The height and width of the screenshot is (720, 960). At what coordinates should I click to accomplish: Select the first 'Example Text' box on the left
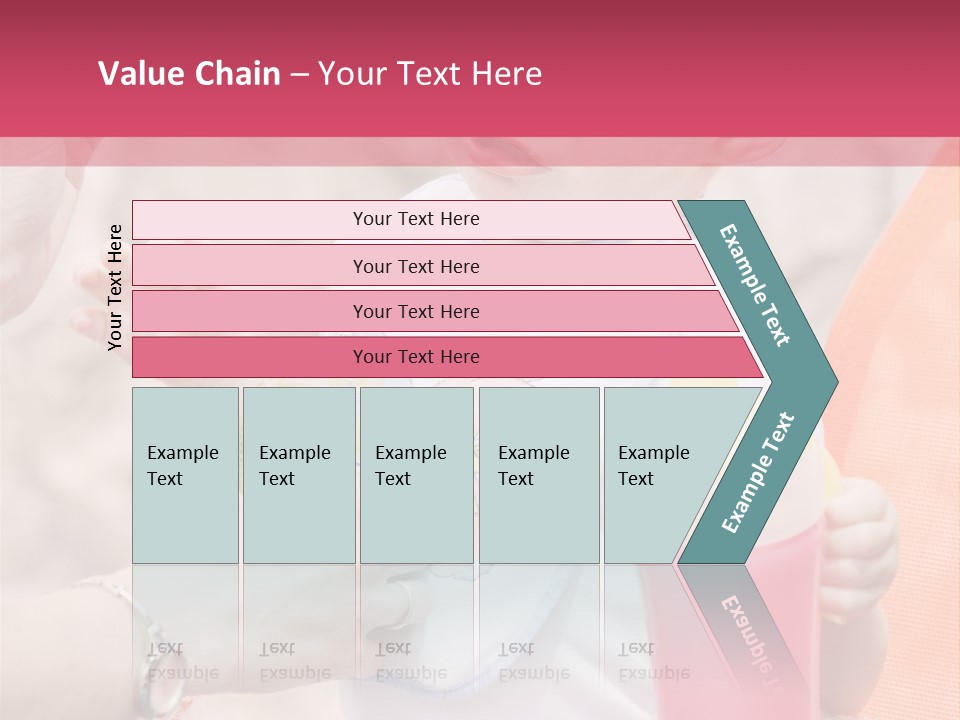coord(185,475)
